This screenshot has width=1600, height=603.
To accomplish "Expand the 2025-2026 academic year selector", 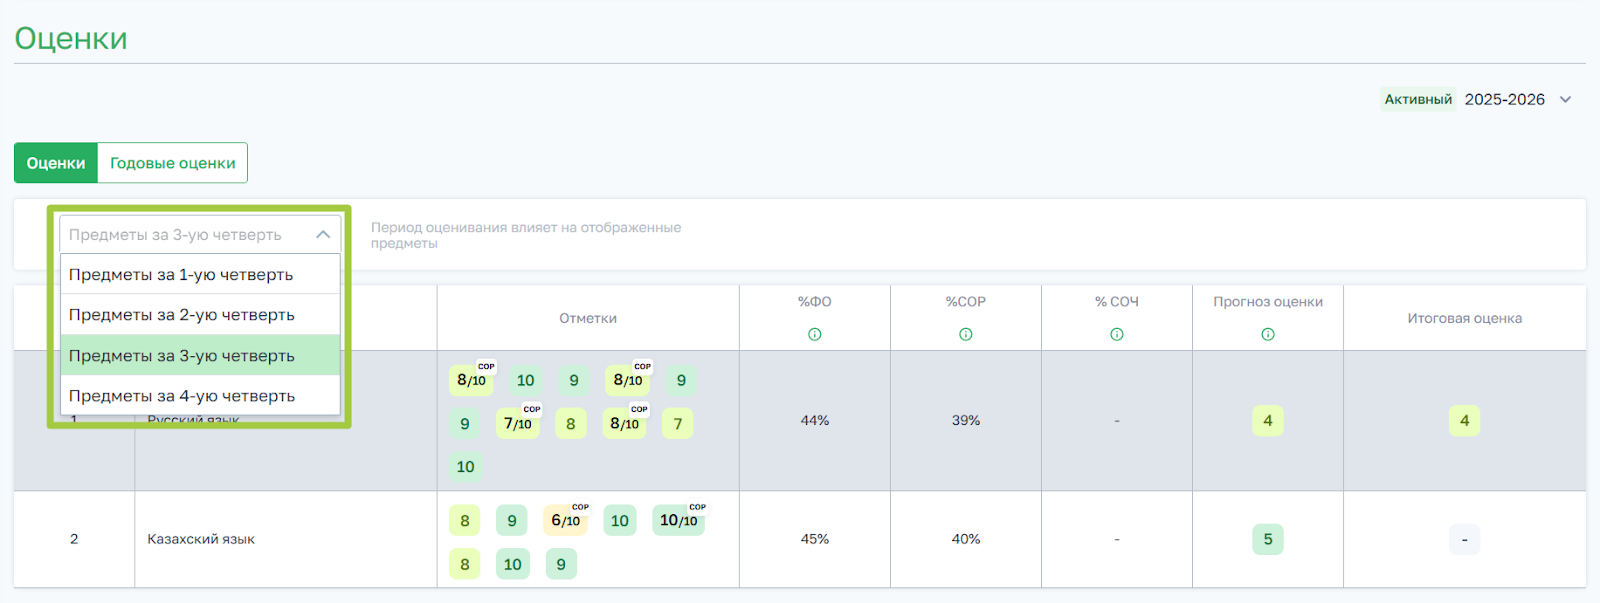I will pos(1566,100).
